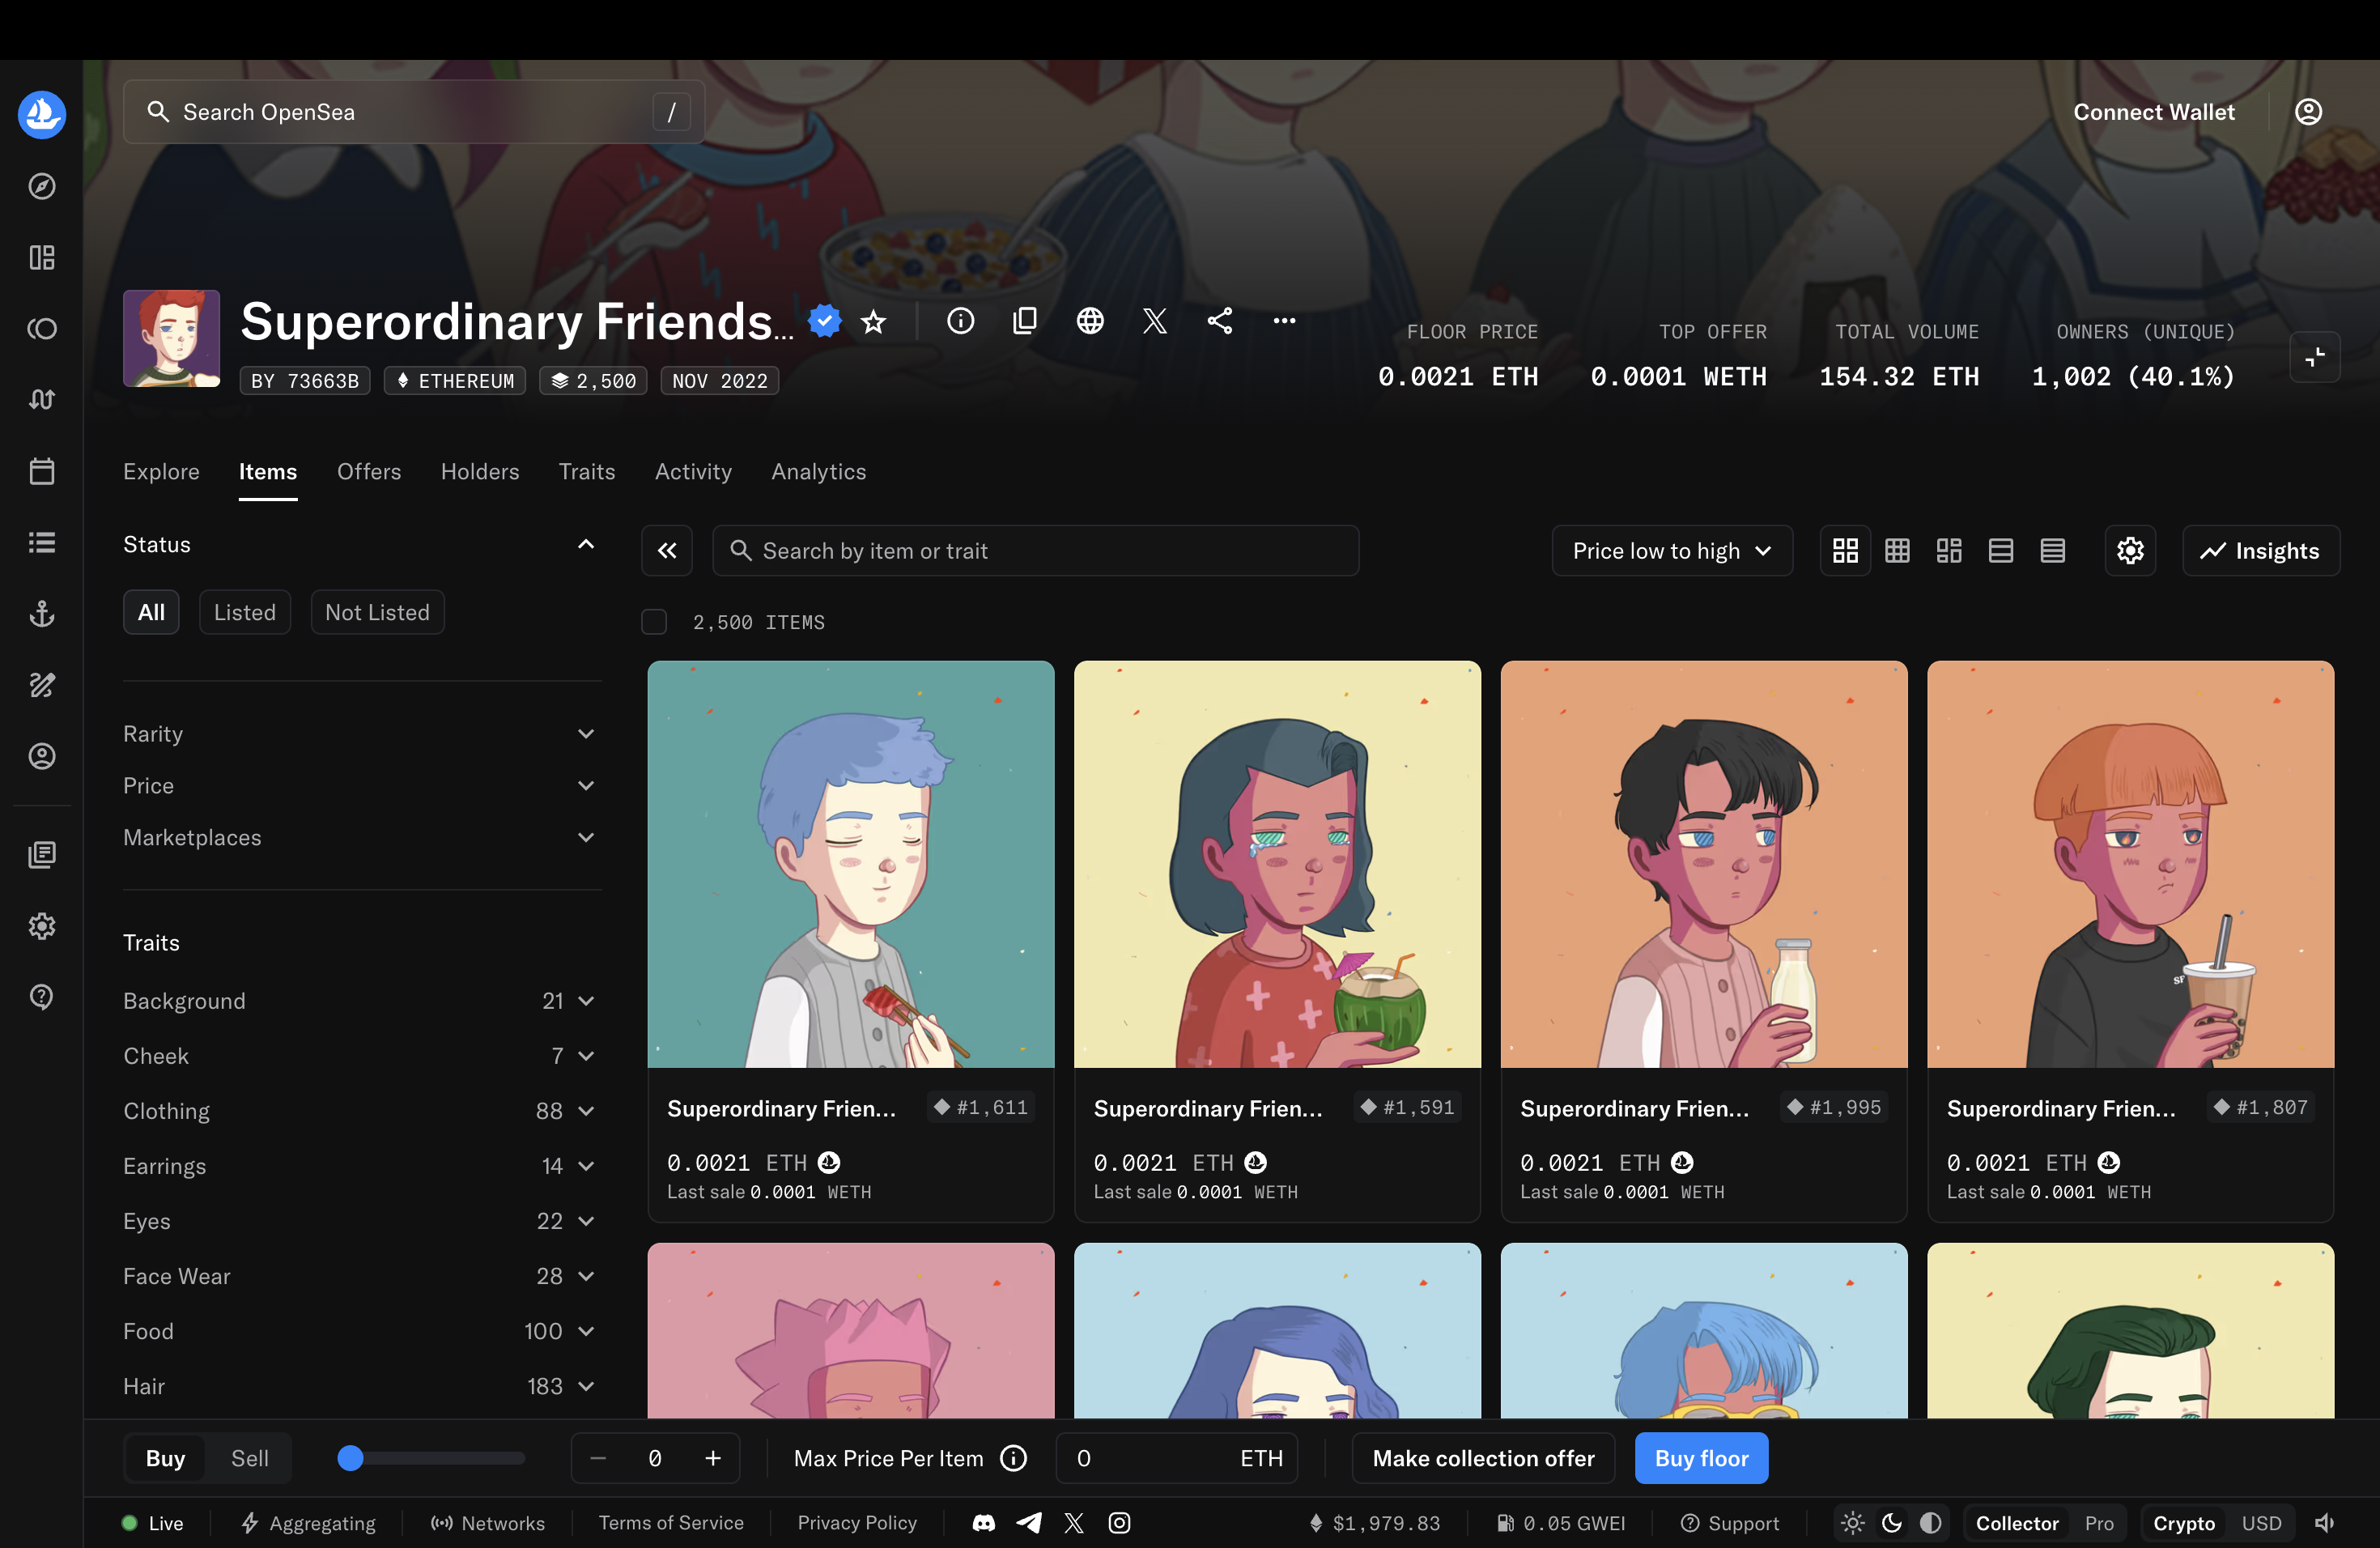Open the calendar Drops icon in sidebar

pyautogui.click(x=42, y=471)
